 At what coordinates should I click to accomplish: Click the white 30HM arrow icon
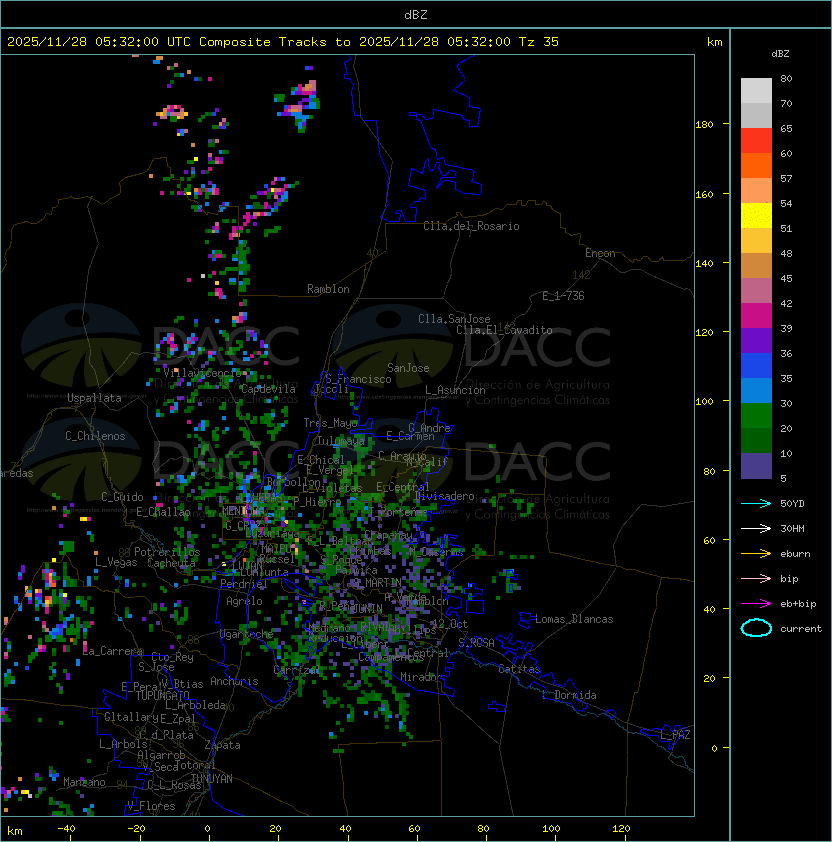point(756,528)
